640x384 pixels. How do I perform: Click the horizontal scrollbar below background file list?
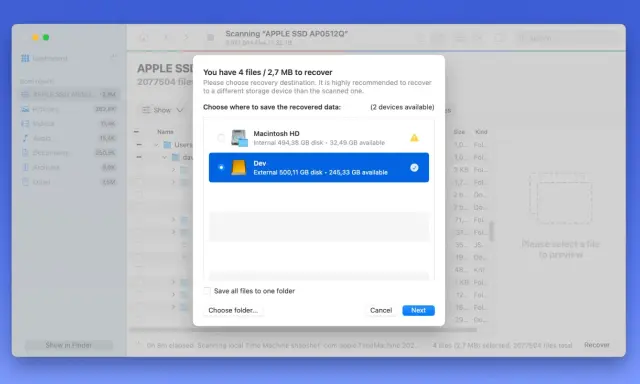click(303, 330)
